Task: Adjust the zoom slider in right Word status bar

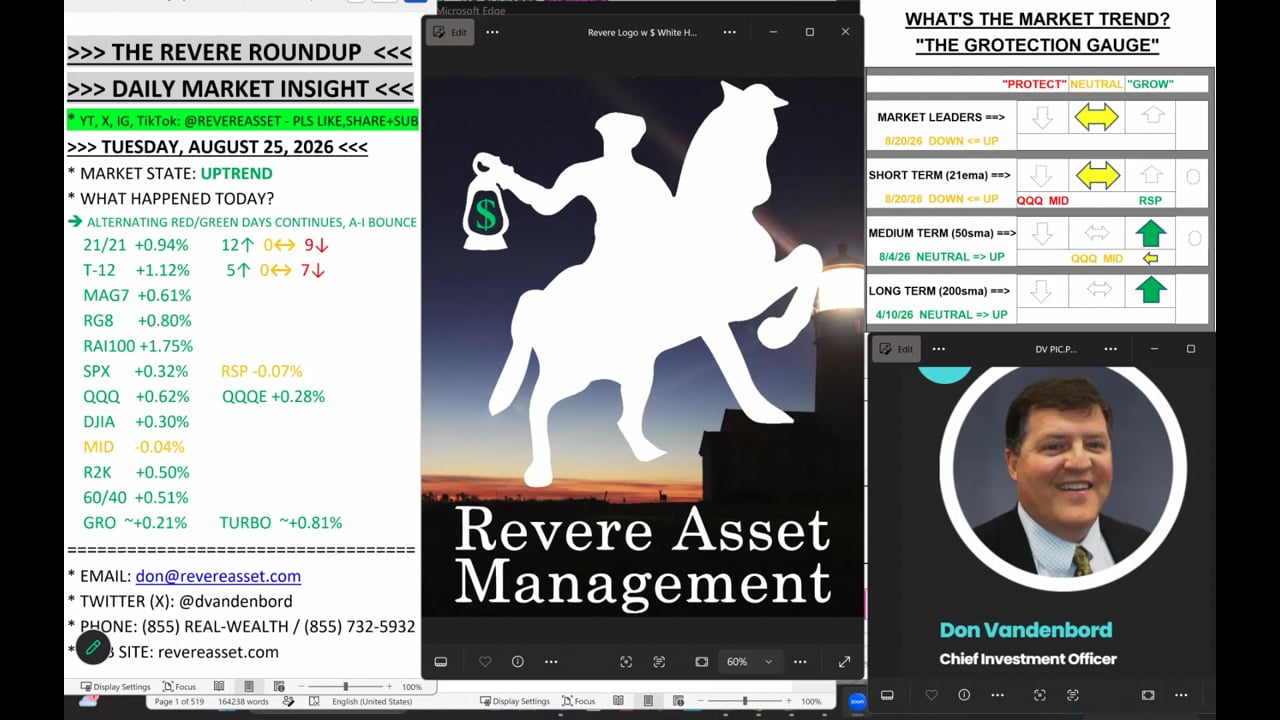Action: 745,701
